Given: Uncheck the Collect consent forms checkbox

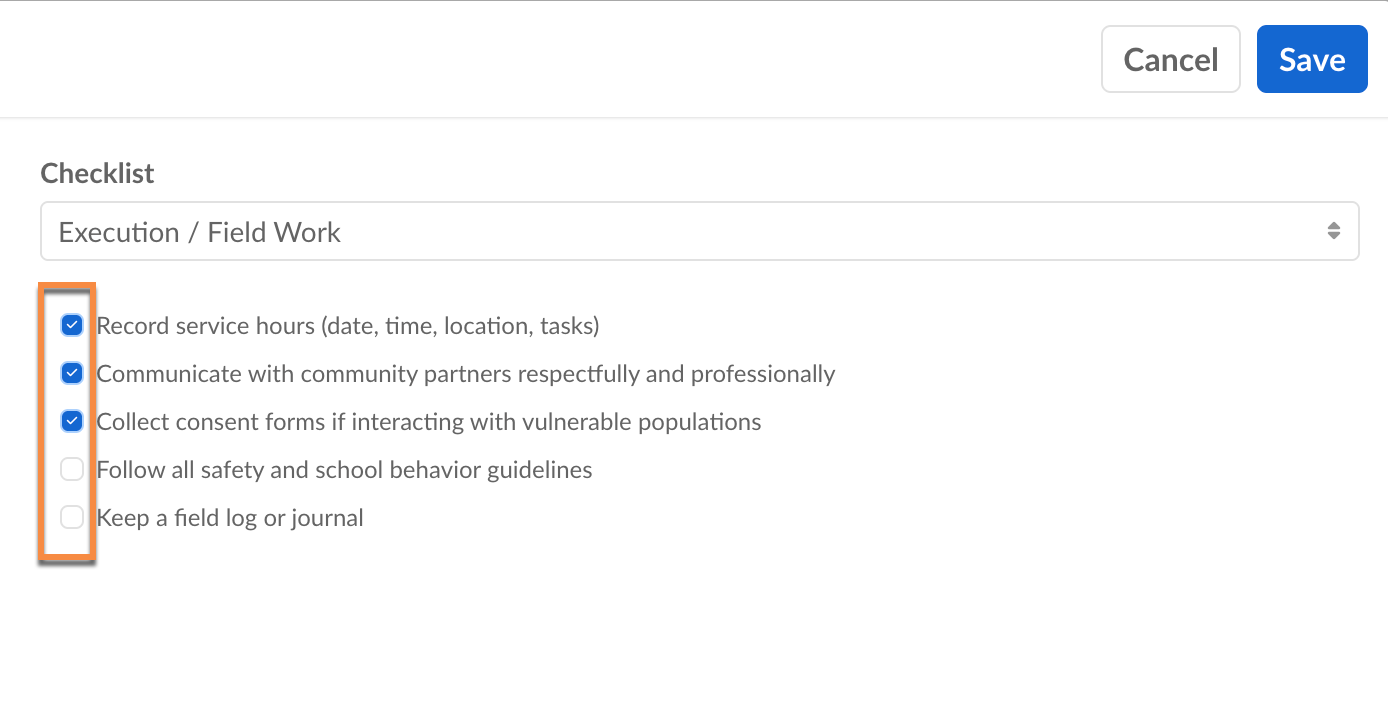Looking at the screenshot, I should point(72,421).
